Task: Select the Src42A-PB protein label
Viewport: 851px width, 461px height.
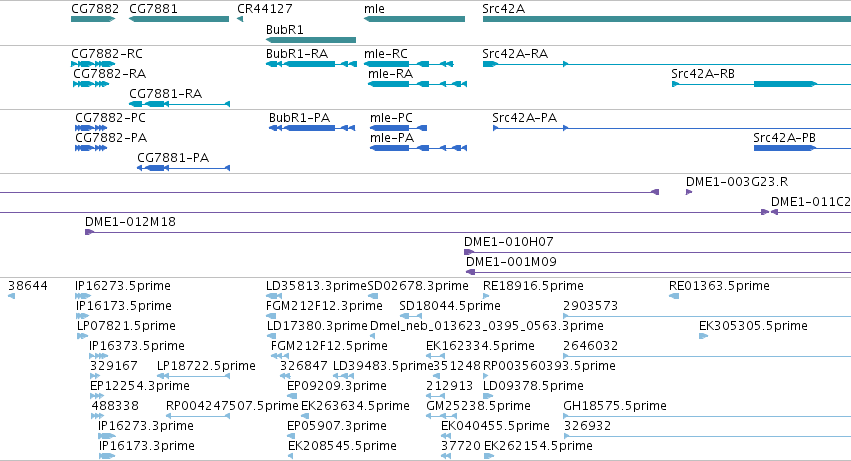Action: (784, 138)
